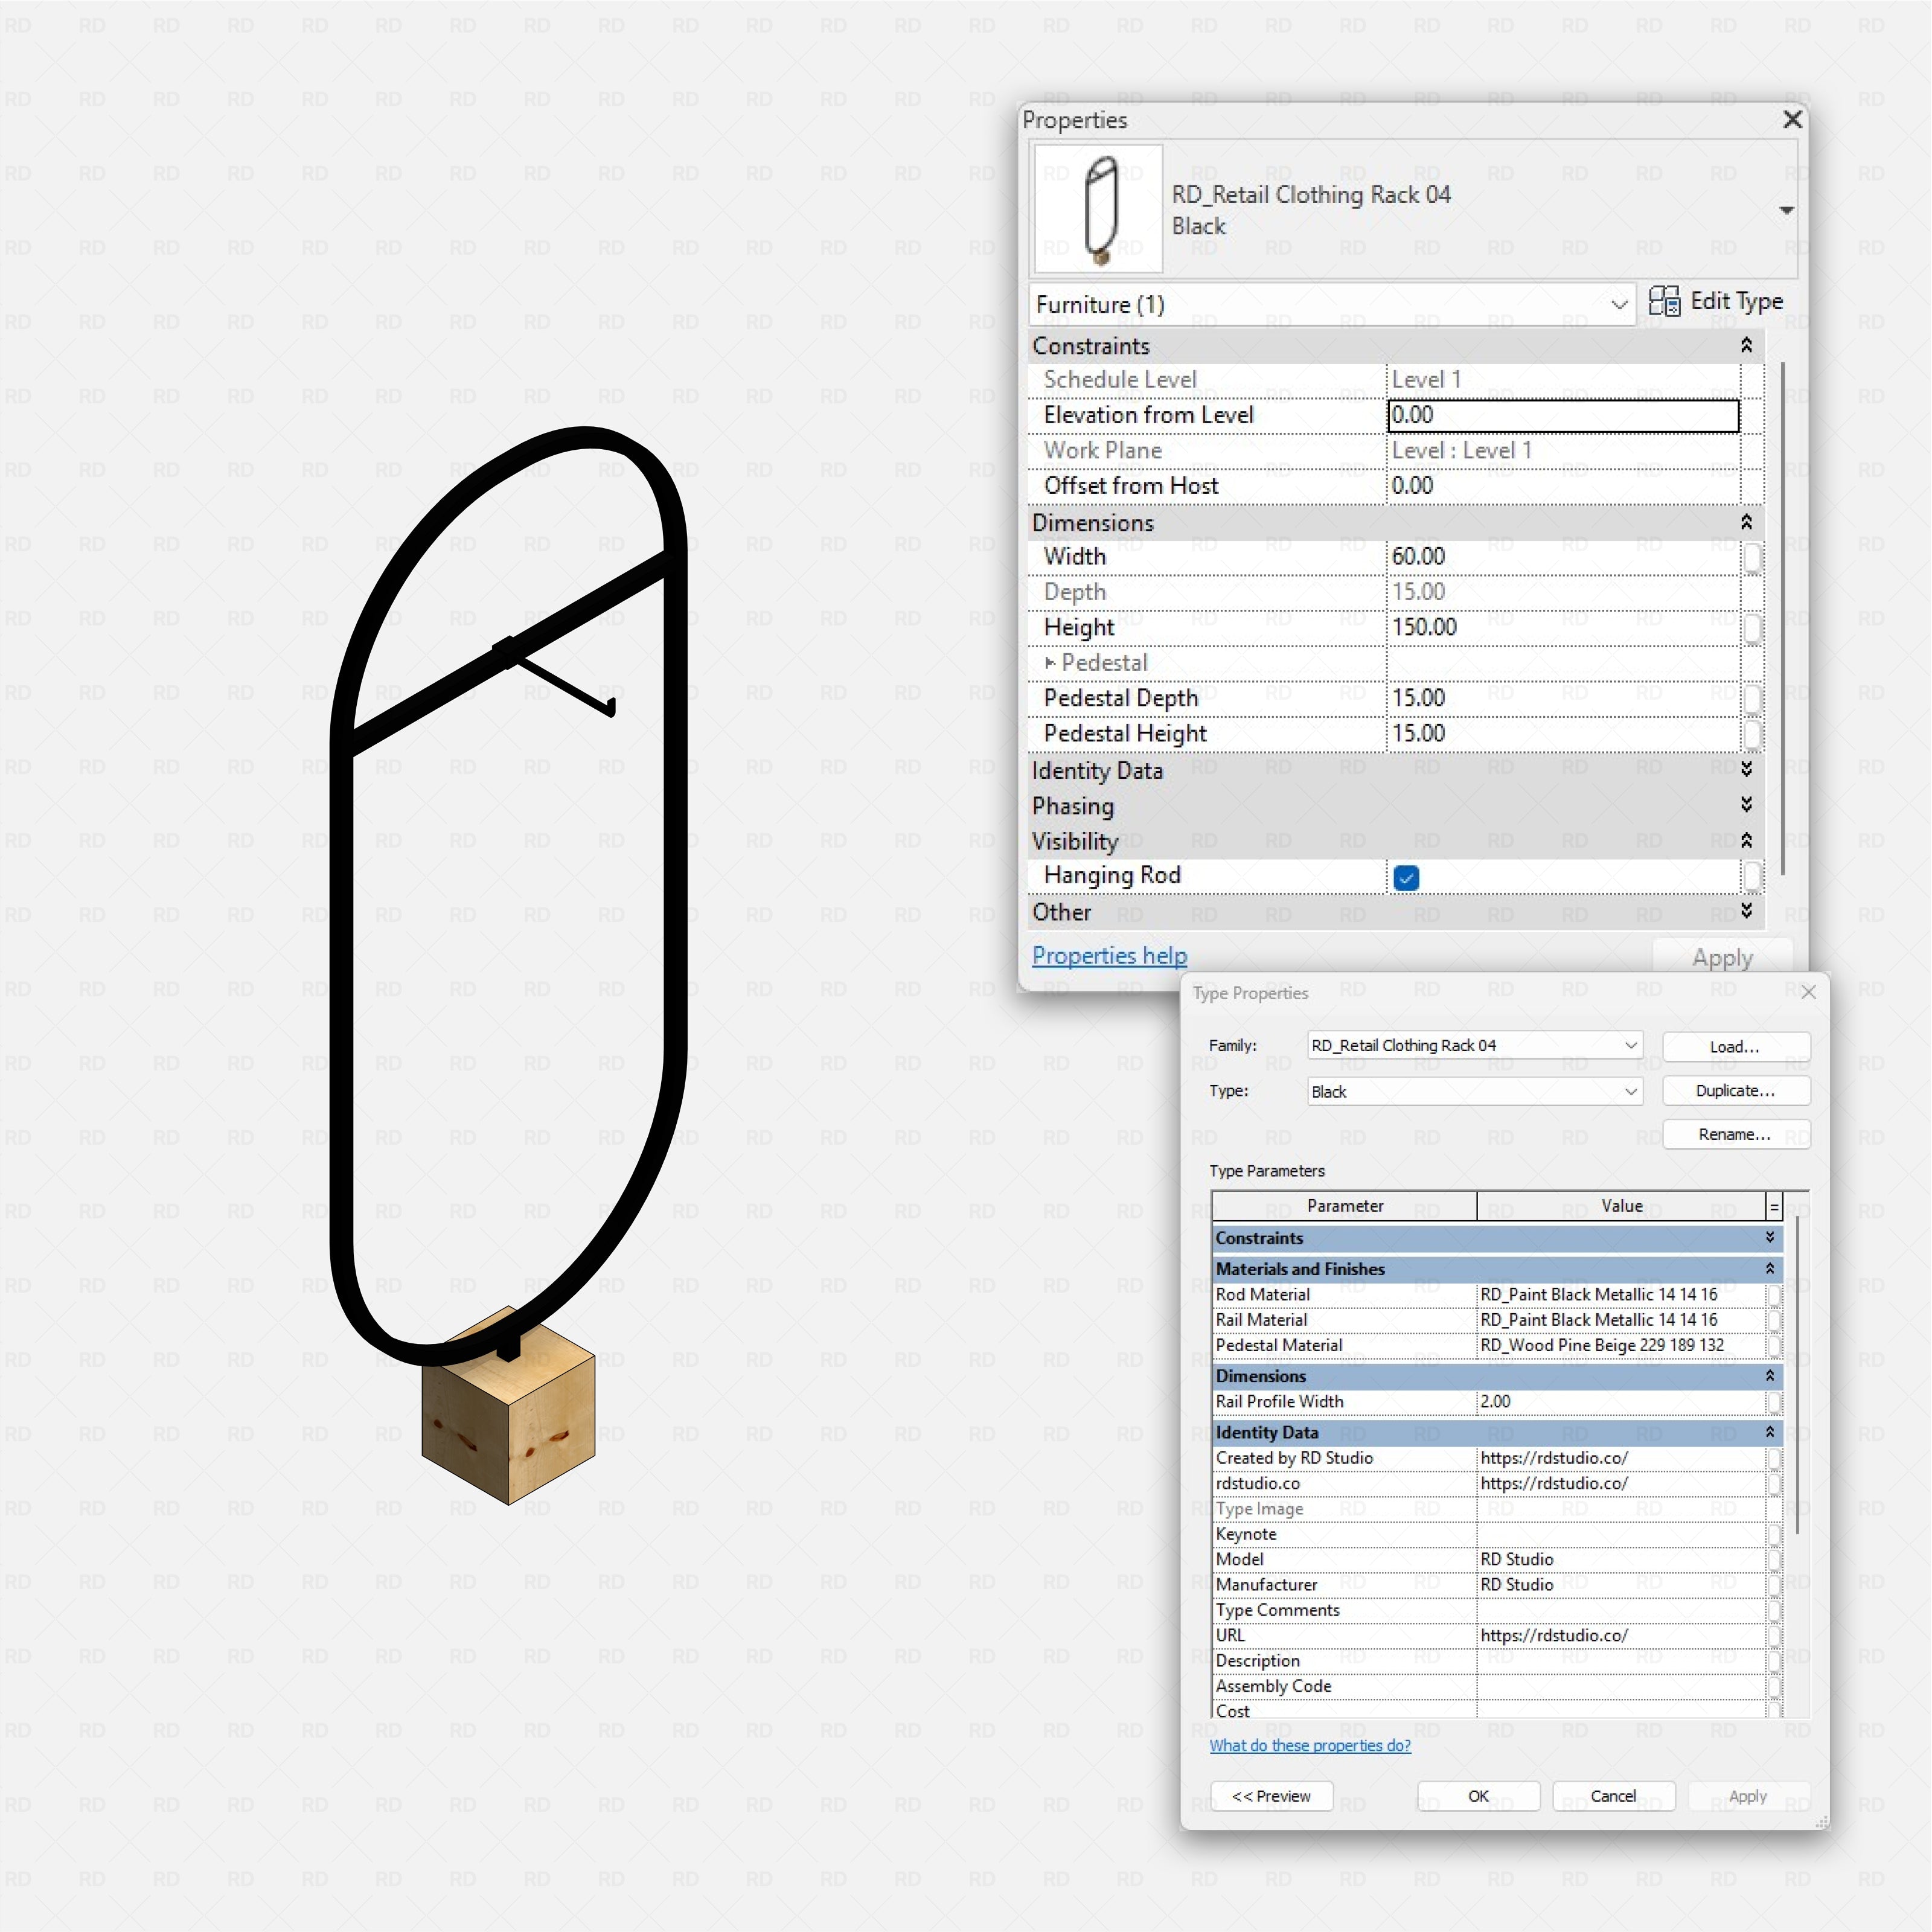Click associate parameter button for Pedestal Depth

[x=1752, y=699]
